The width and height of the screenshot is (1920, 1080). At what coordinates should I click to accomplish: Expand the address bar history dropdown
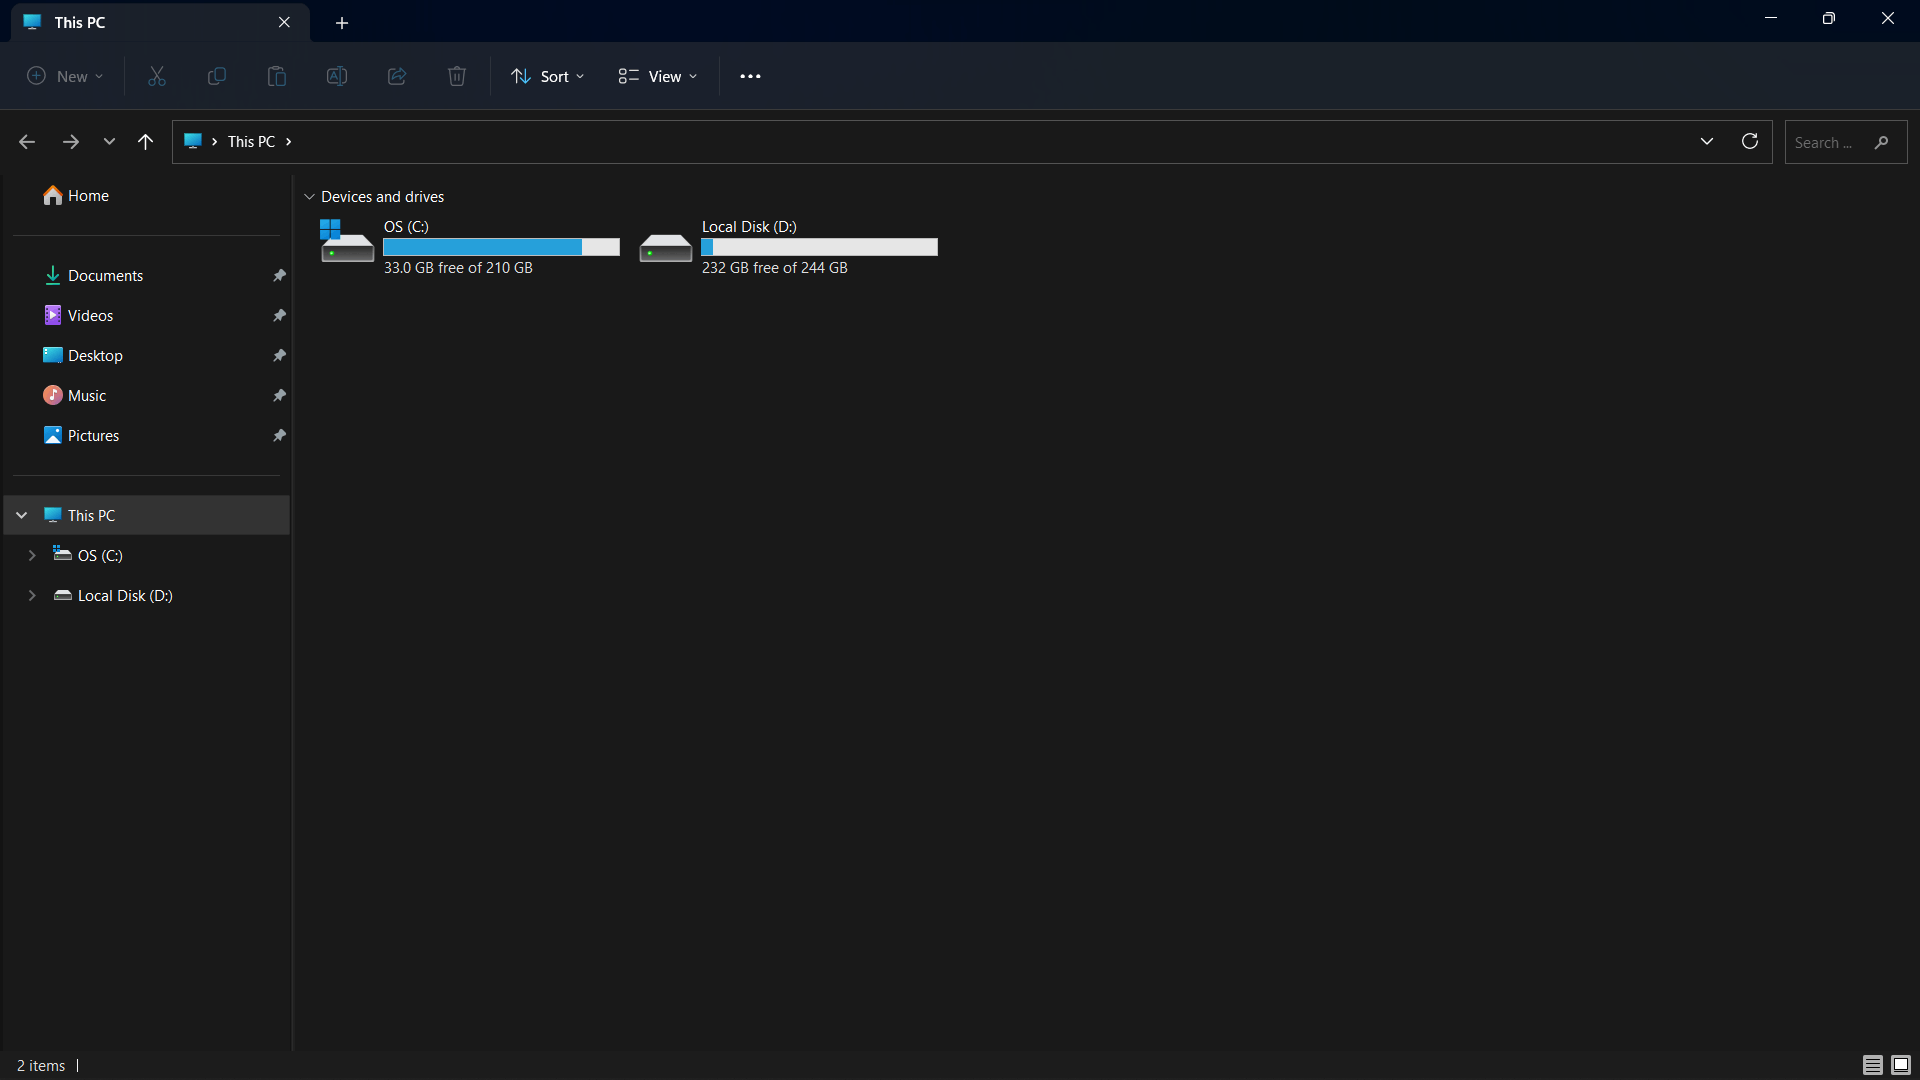pyautogui.click(x=1707, y=141)
